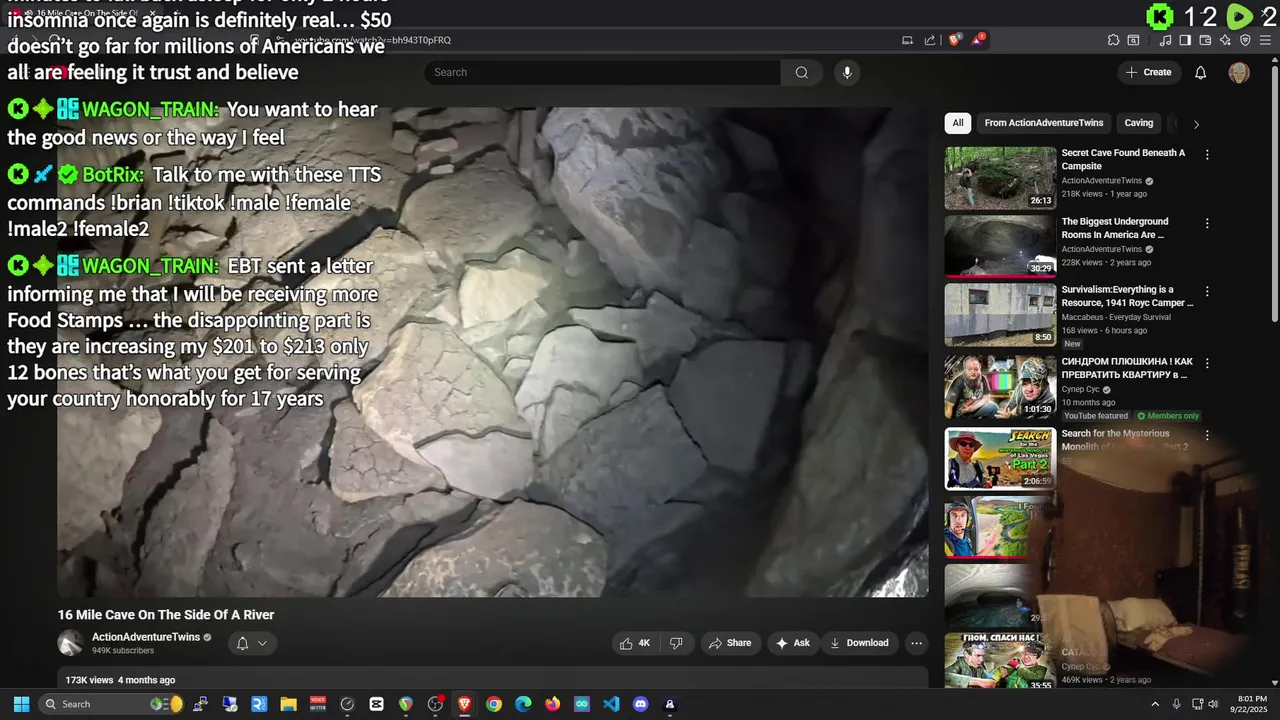
Task: Open the Brave hamburger main menu
Action: (x=1265, y=40)
